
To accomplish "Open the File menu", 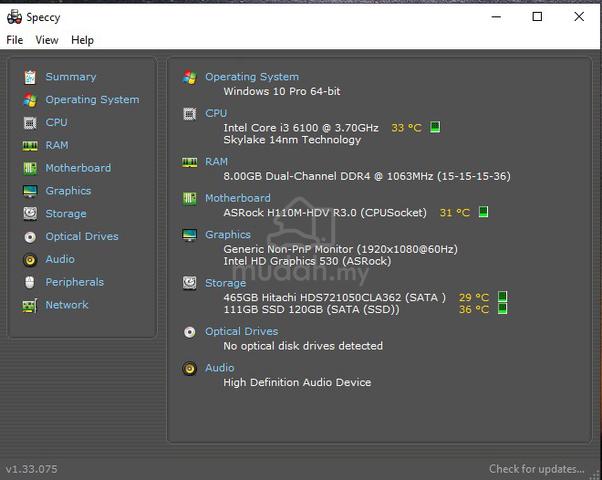I will pyautogui.click(x=15, y=40).
